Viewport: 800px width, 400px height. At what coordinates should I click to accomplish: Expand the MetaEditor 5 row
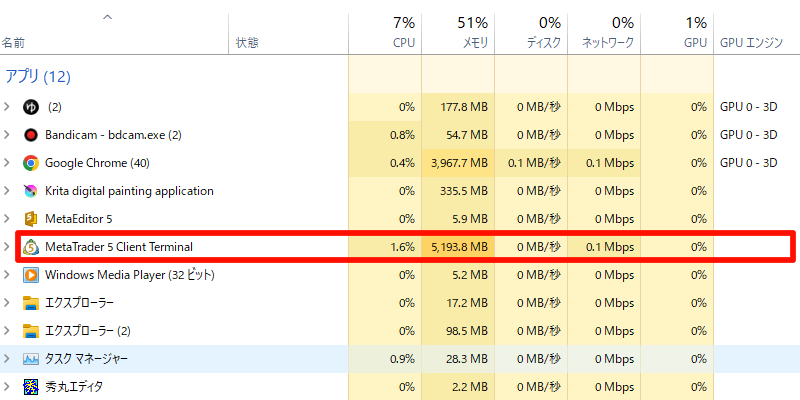click(x=7, y=219)
